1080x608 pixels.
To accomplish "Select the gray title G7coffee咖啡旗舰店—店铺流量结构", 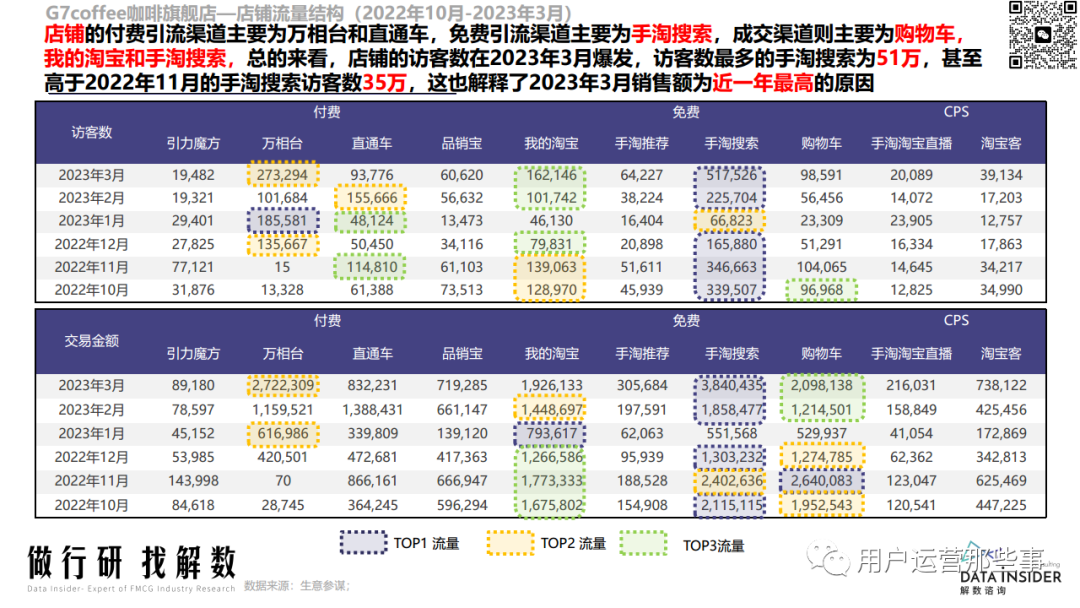I will click(x=194, y=13).
